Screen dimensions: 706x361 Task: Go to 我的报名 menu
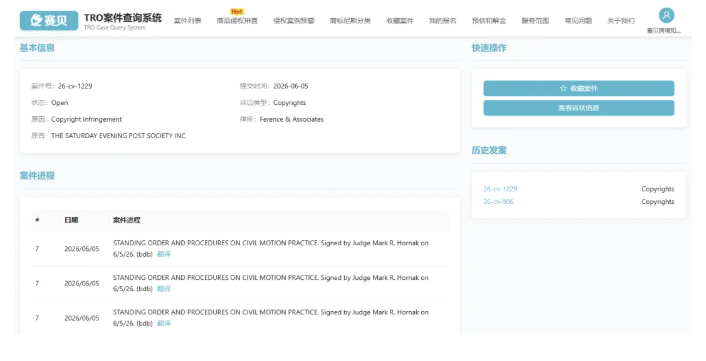point(442,21)
